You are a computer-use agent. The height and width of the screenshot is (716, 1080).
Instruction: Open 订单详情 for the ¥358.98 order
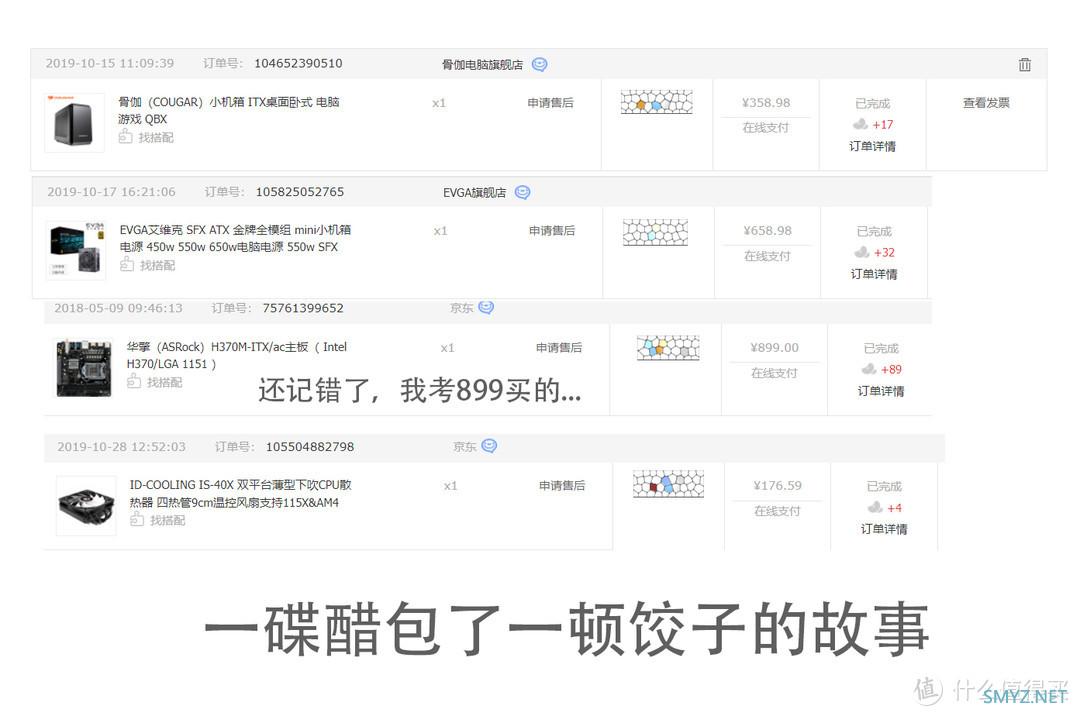872,146
